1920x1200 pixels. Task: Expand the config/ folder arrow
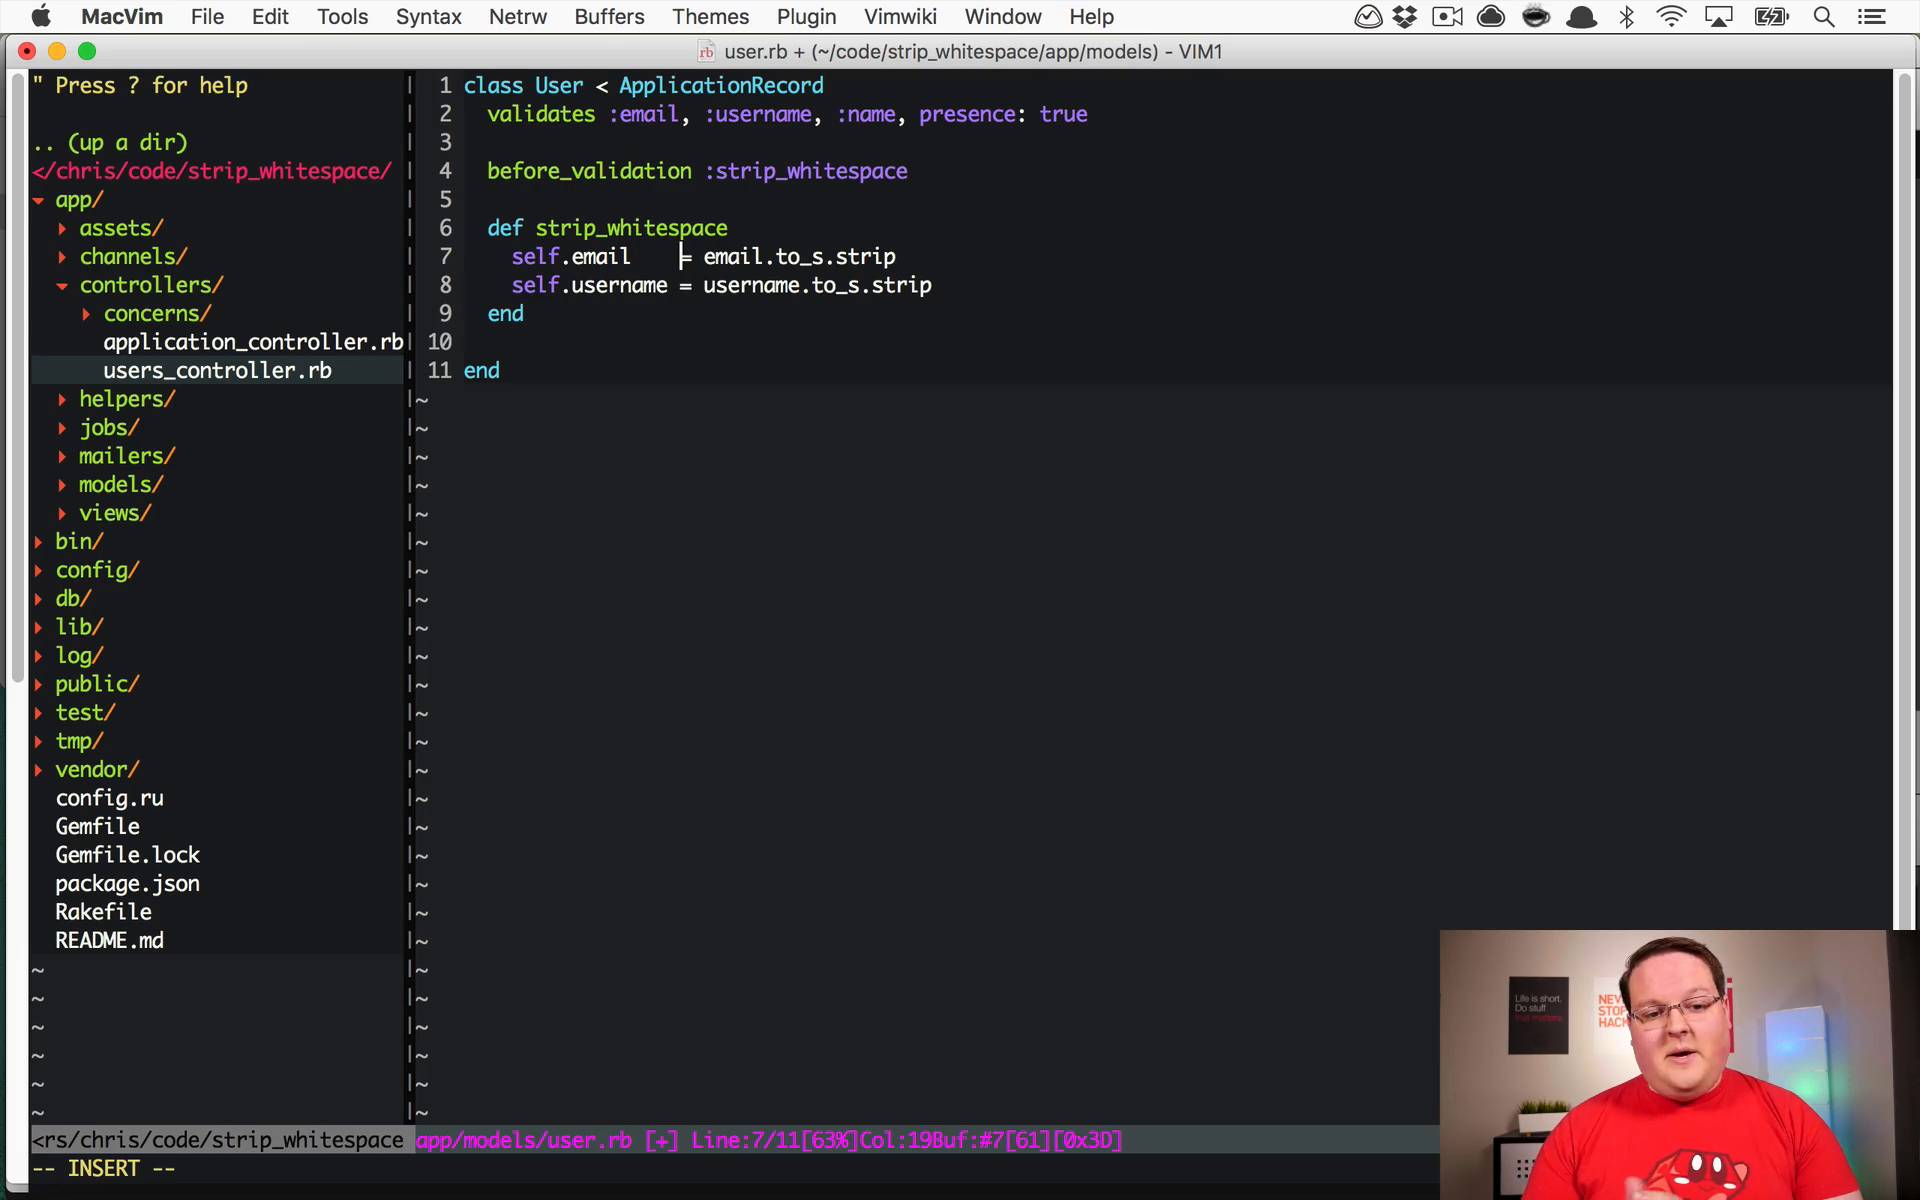[38, 571]
